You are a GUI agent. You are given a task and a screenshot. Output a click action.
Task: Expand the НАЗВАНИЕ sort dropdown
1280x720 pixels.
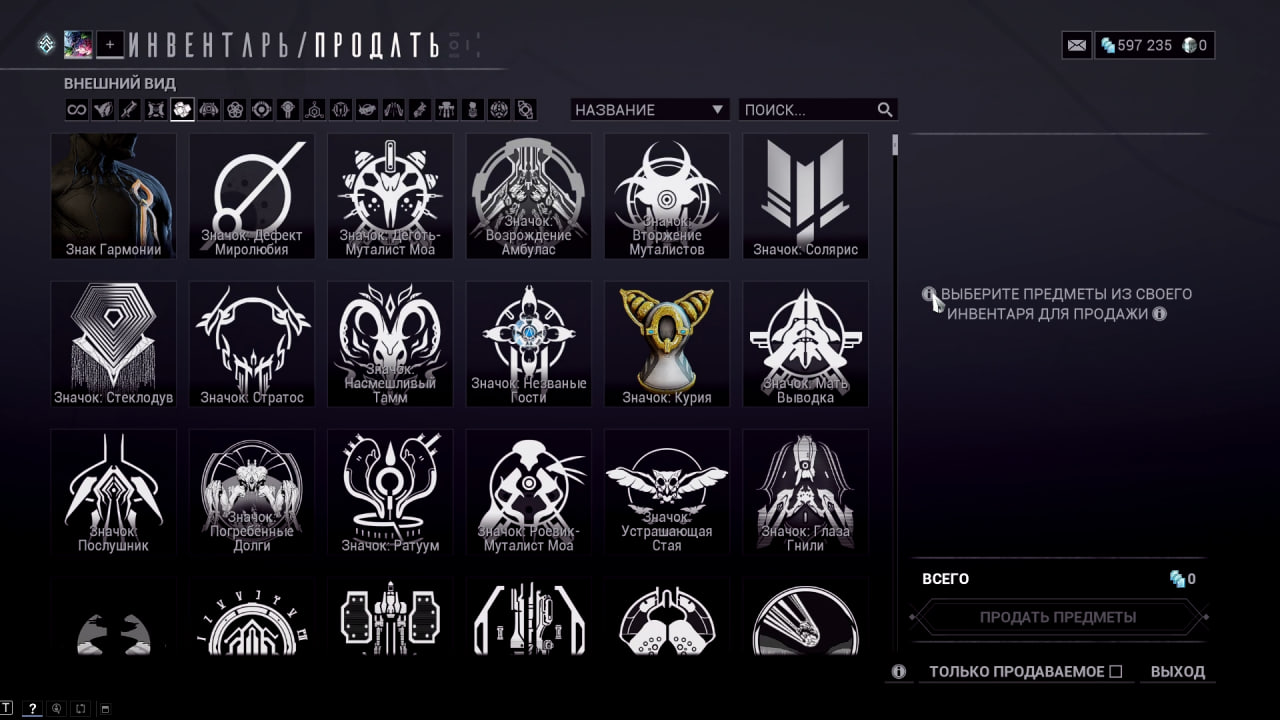[x=649, y=110]
